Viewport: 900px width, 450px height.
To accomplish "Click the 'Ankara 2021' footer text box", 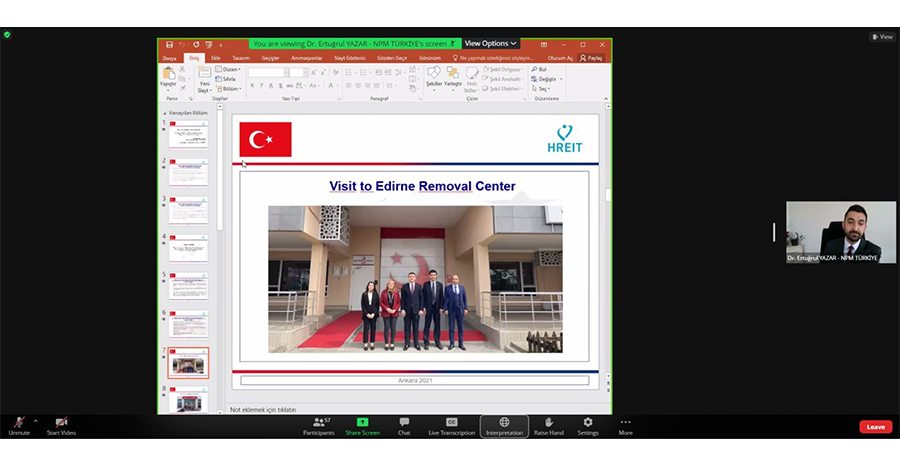I will click(x=414, y=380).
